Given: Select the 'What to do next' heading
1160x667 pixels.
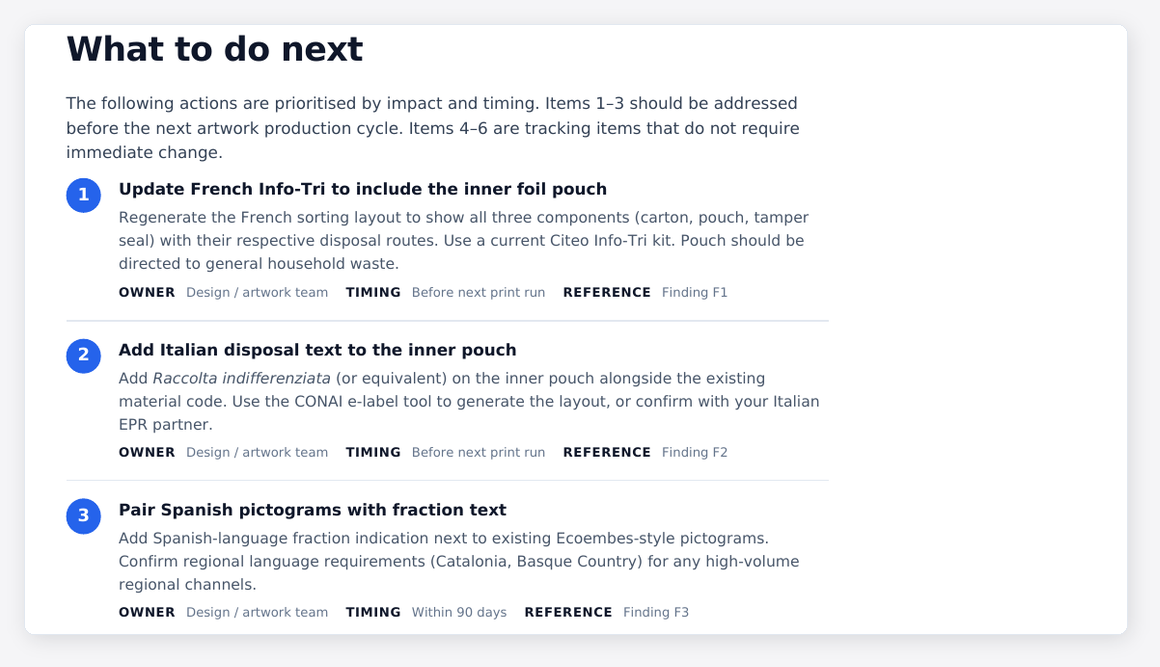Looking at the screenshot, I should 215,50.
